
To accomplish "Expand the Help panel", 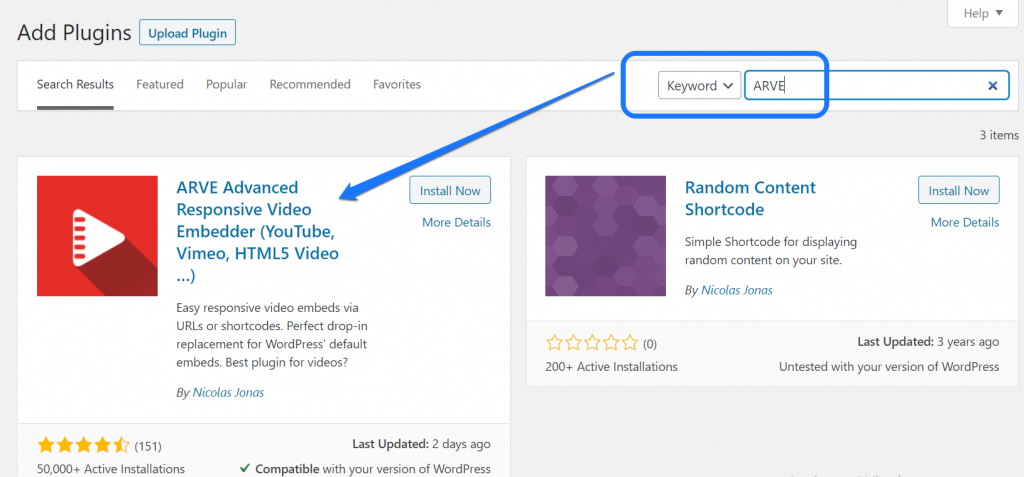I will pos(982,13).
